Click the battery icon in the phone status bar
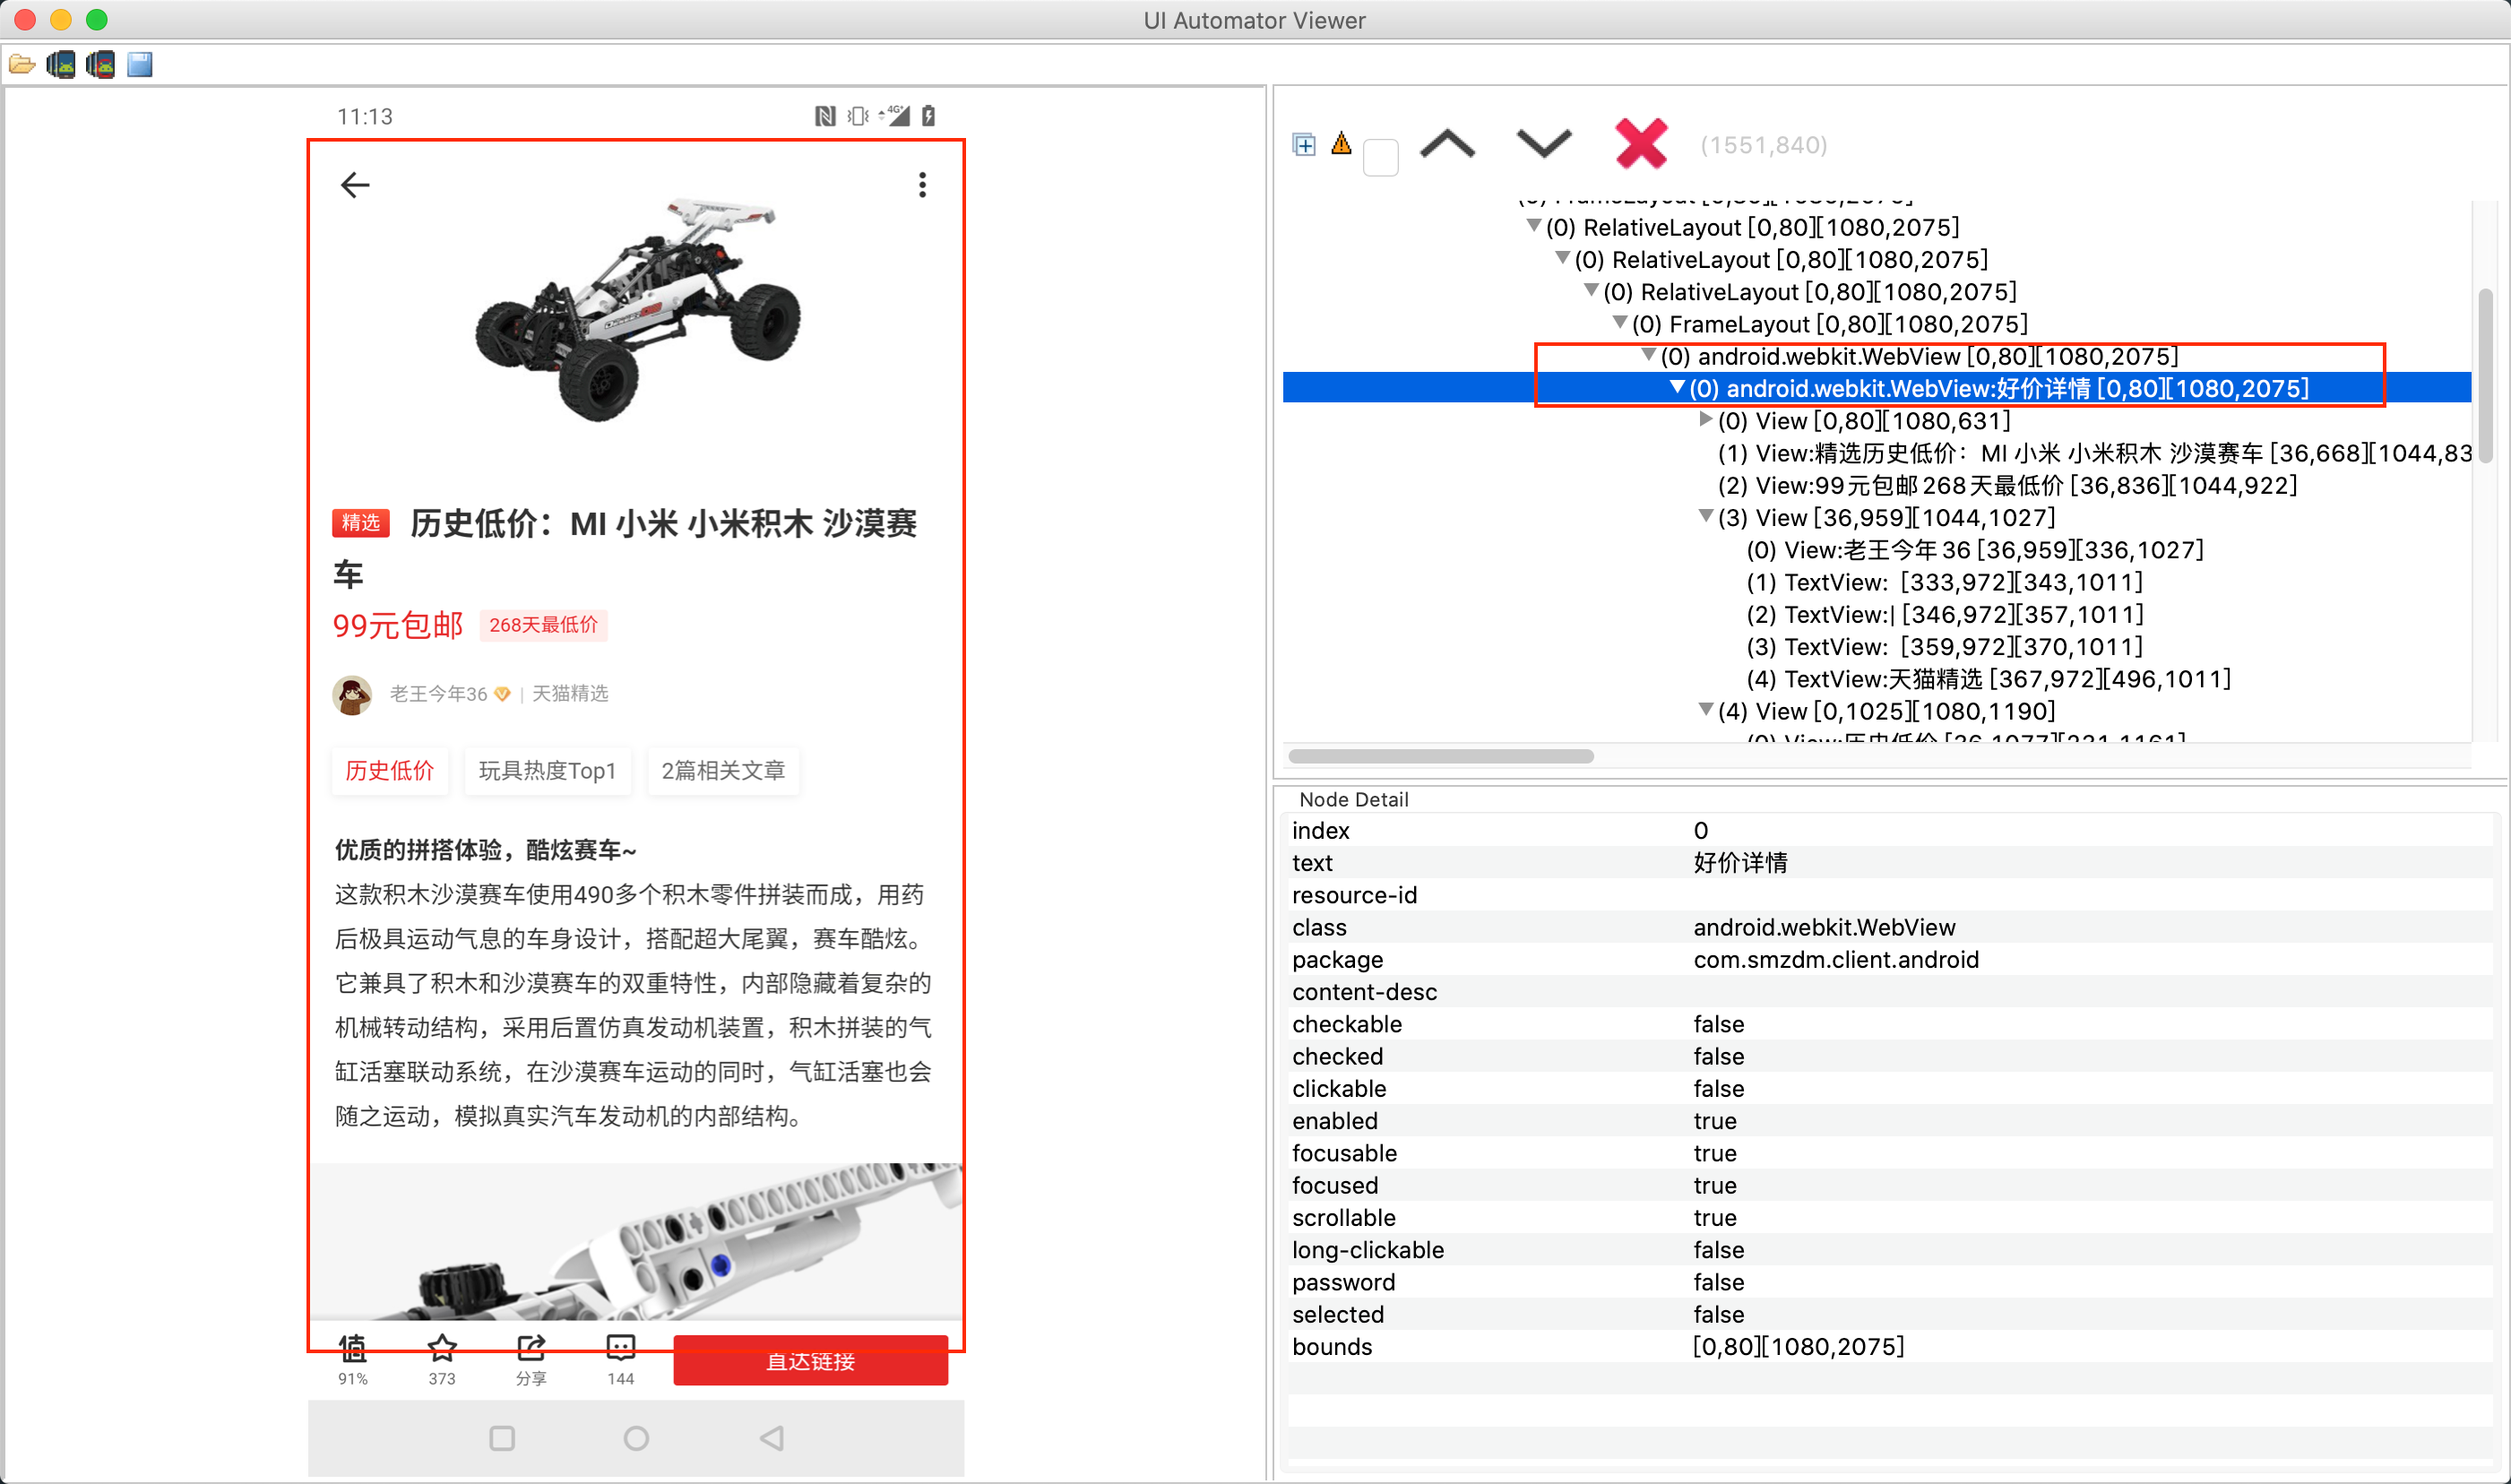 929,116
